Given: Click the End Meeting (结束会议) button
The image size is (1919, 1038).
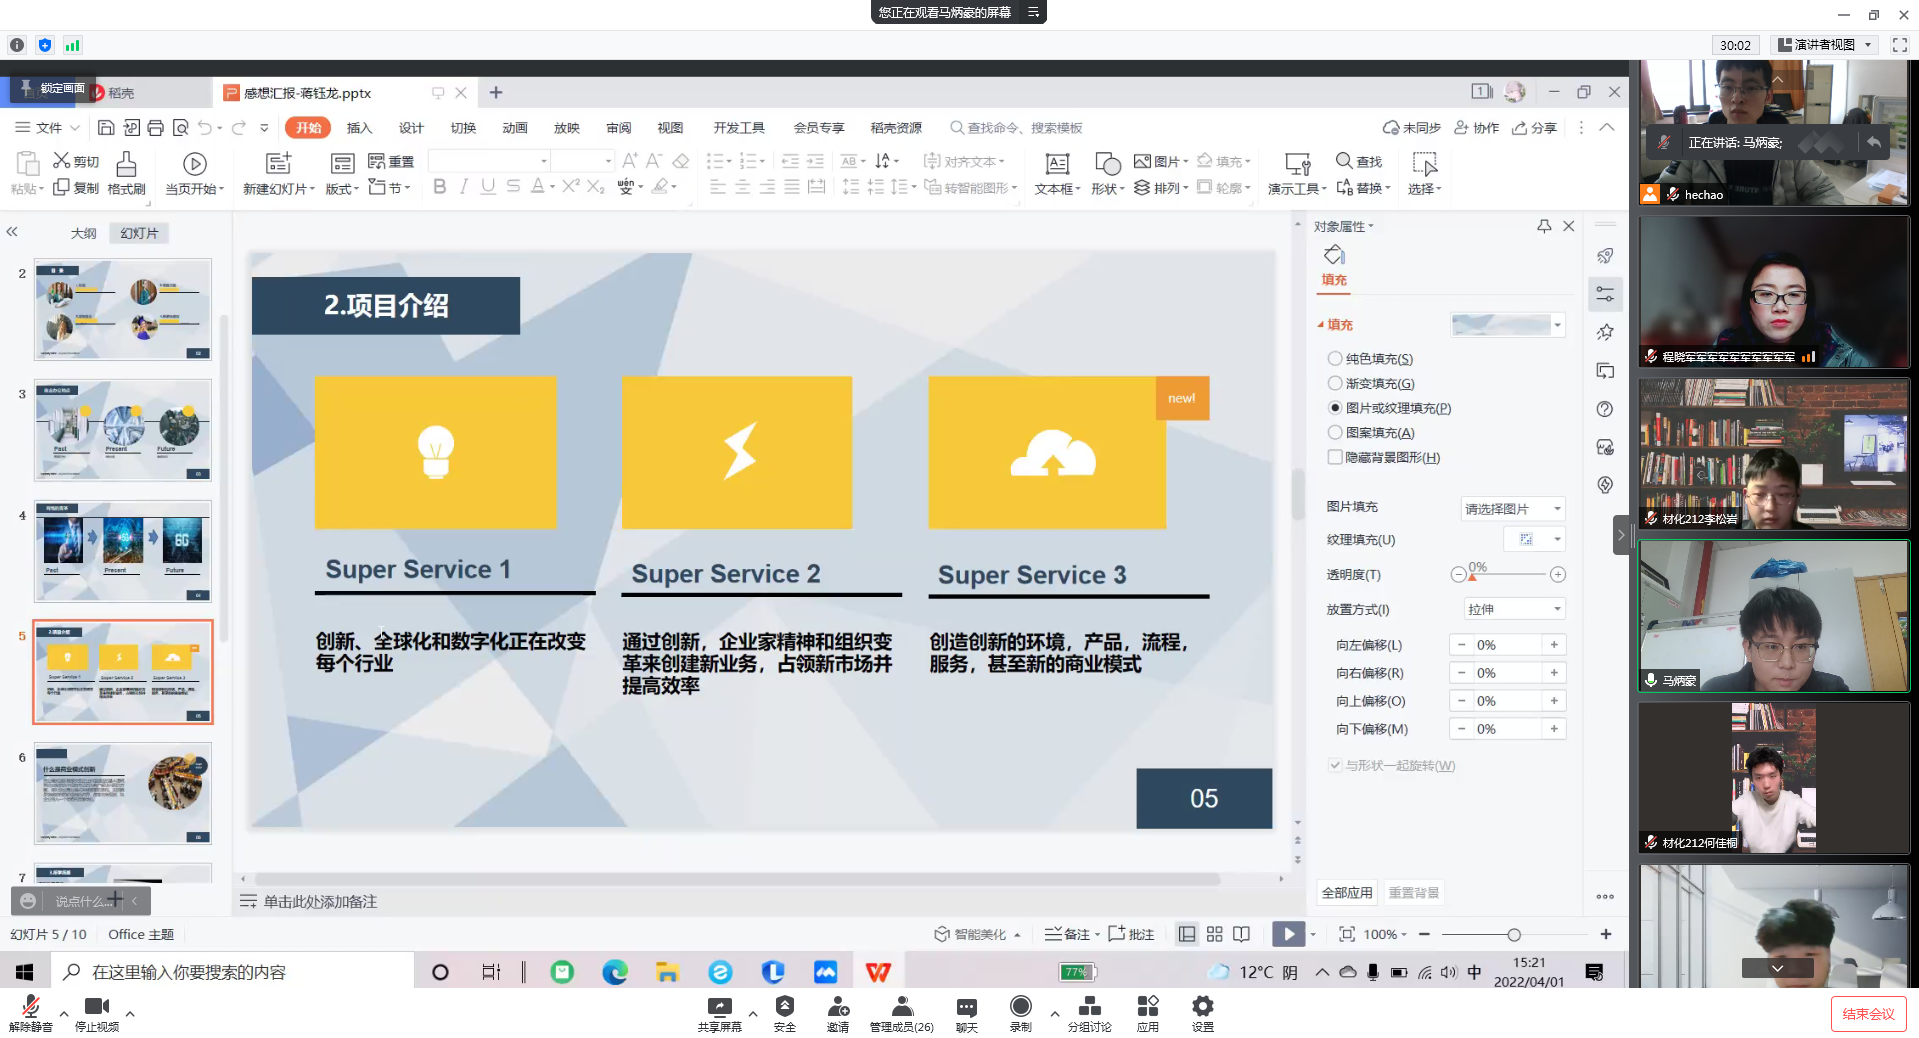Looking at the screenshot, I should click(x=1868, y=1014).
